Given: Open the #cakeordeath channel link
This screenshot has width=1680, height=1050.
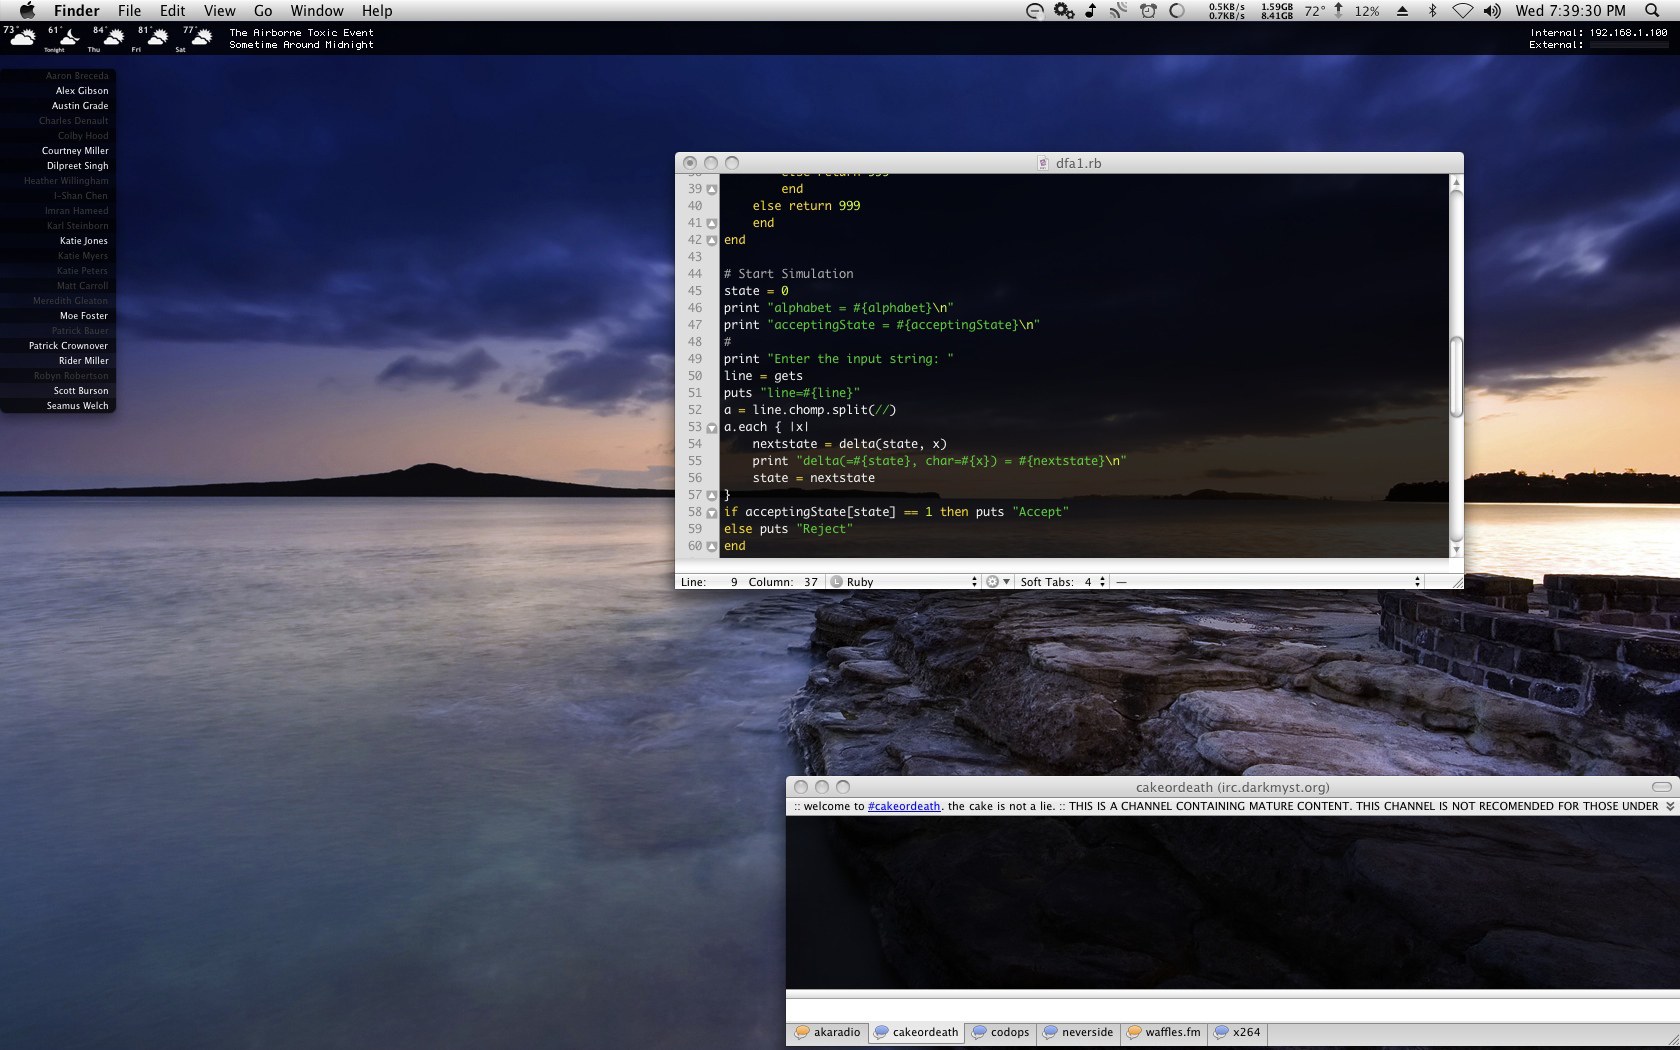Looking at the screenshot, I should coord(904,806).
